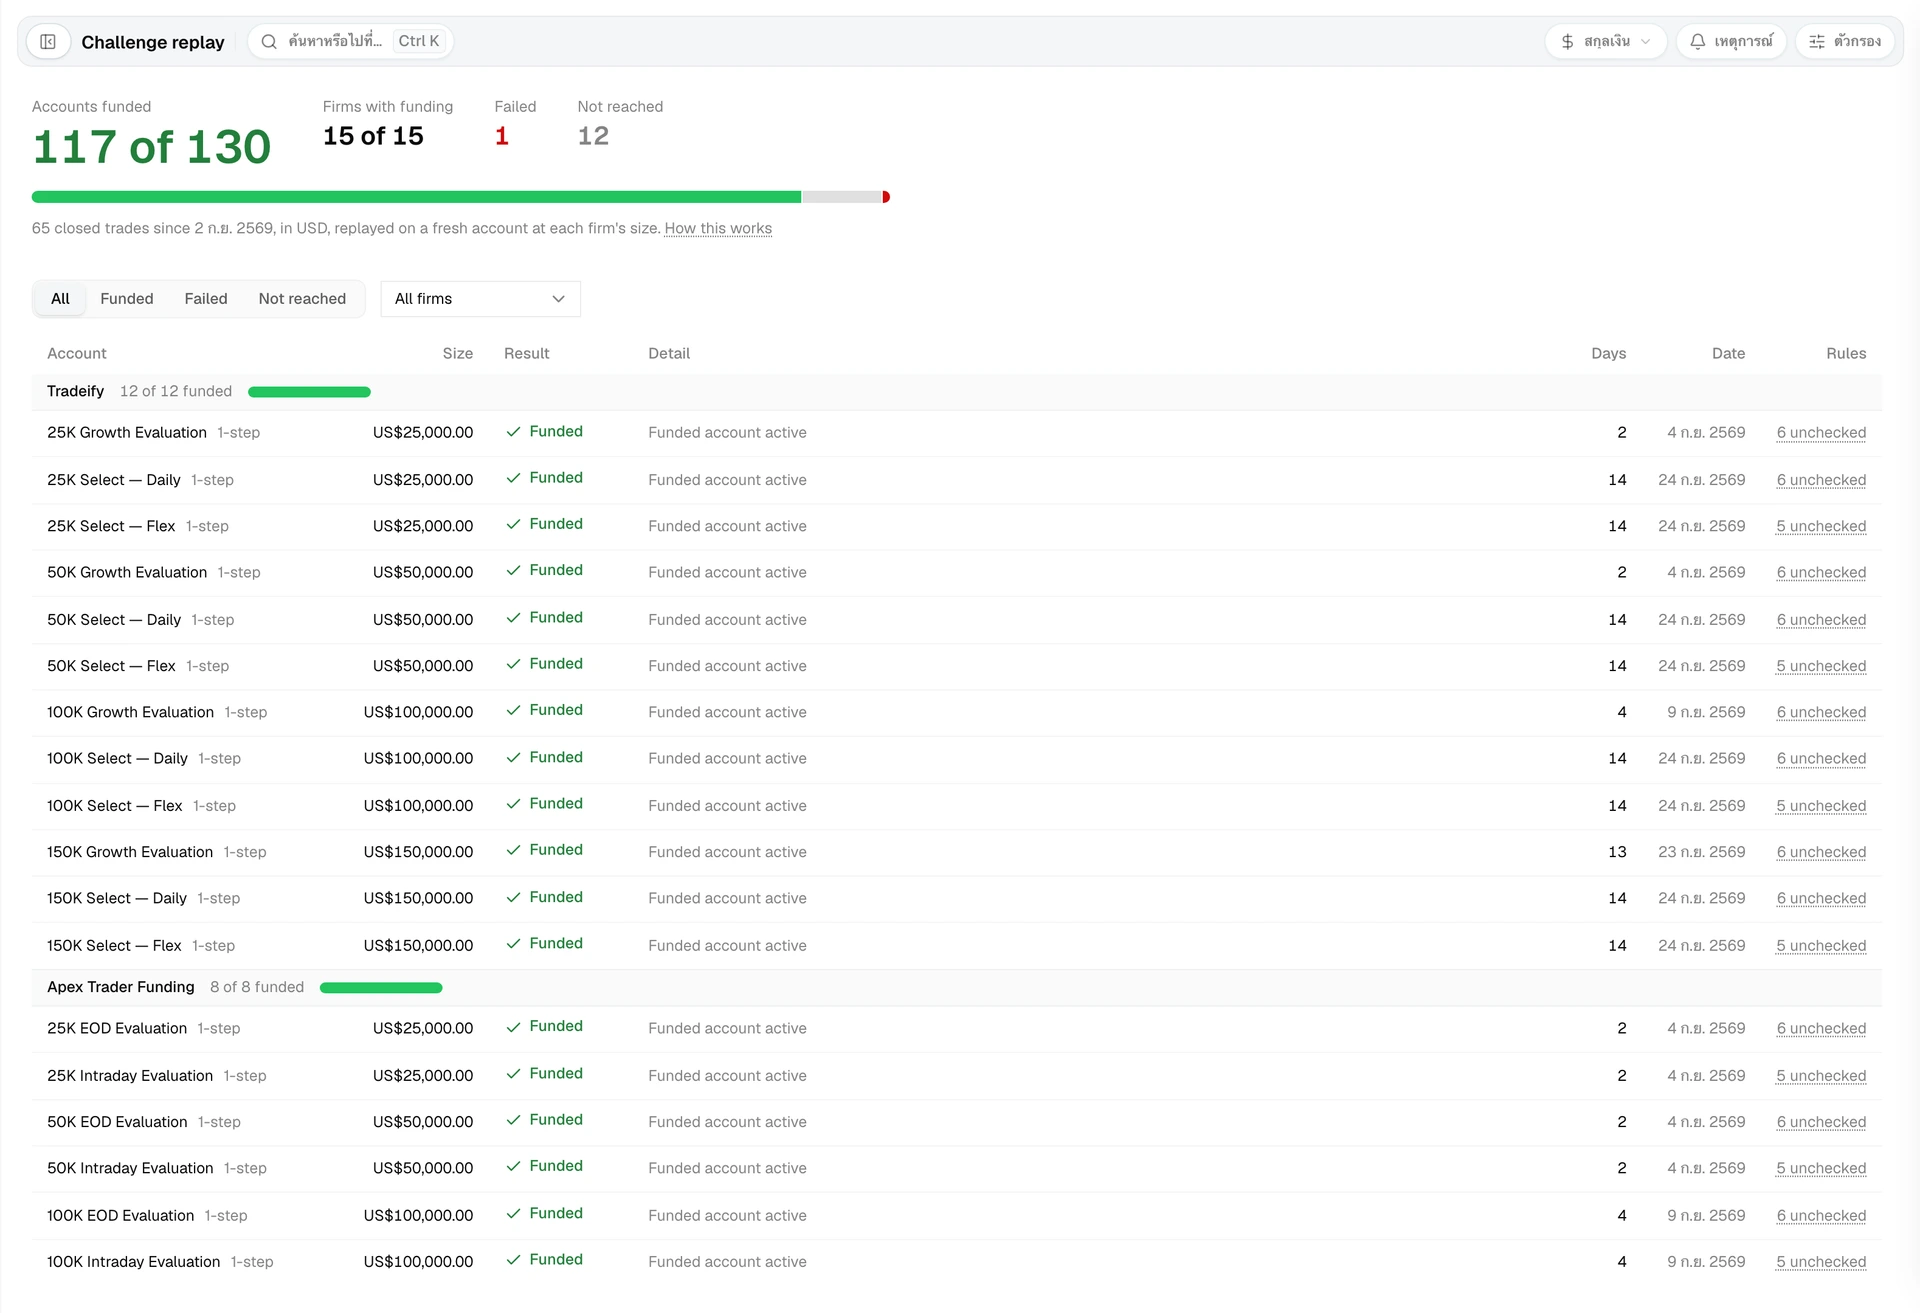
Task: Click the Tradeify funded progress bar
Action: coord(309,392)
